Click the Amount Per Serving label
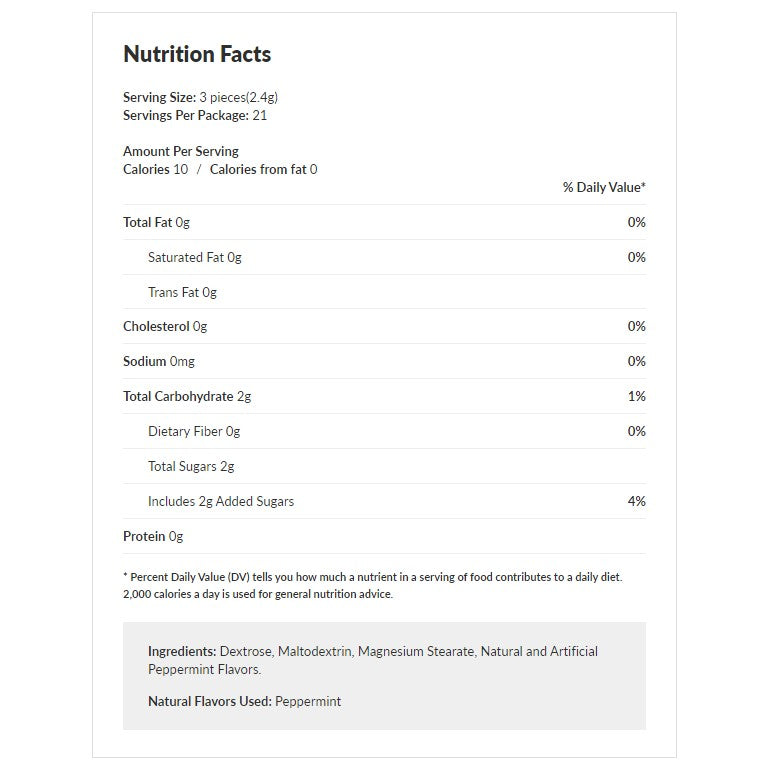Viewport: 770px width, 770px height. point(181,151)
